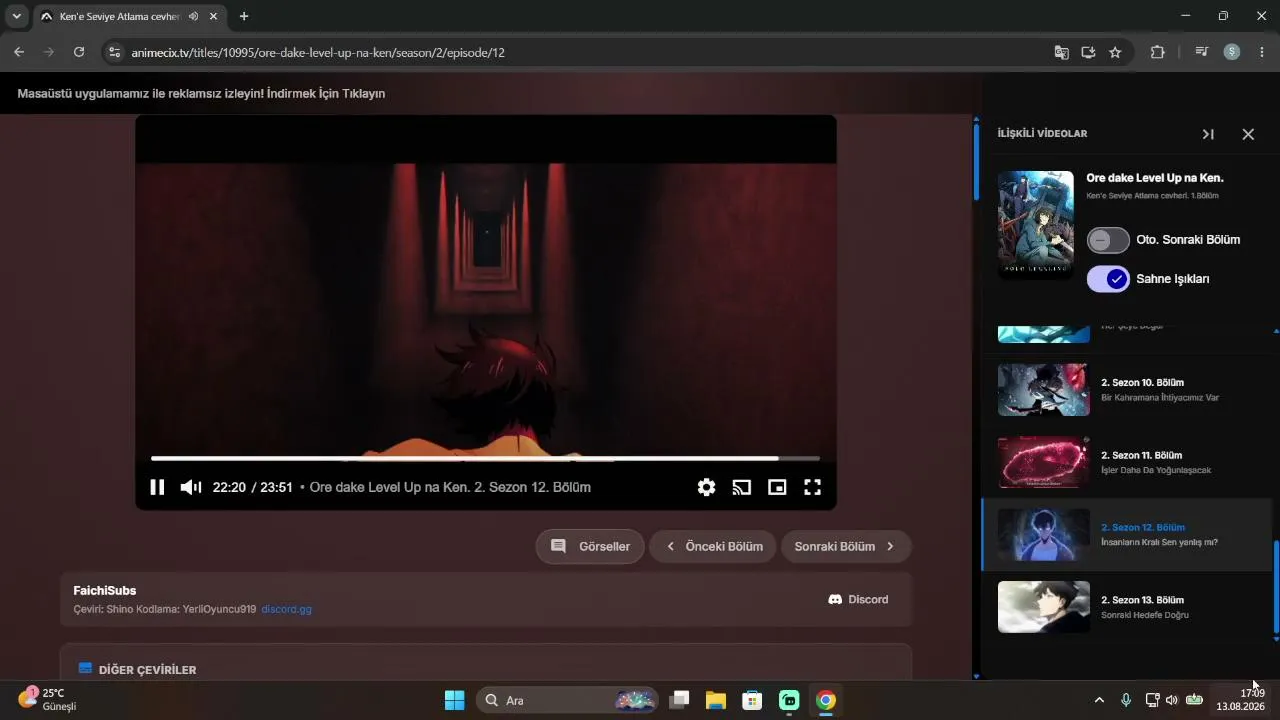The height and width of the screenshot is (720, 1280).
Task: Open Task View on the taskbar
Action: (680, 700)
